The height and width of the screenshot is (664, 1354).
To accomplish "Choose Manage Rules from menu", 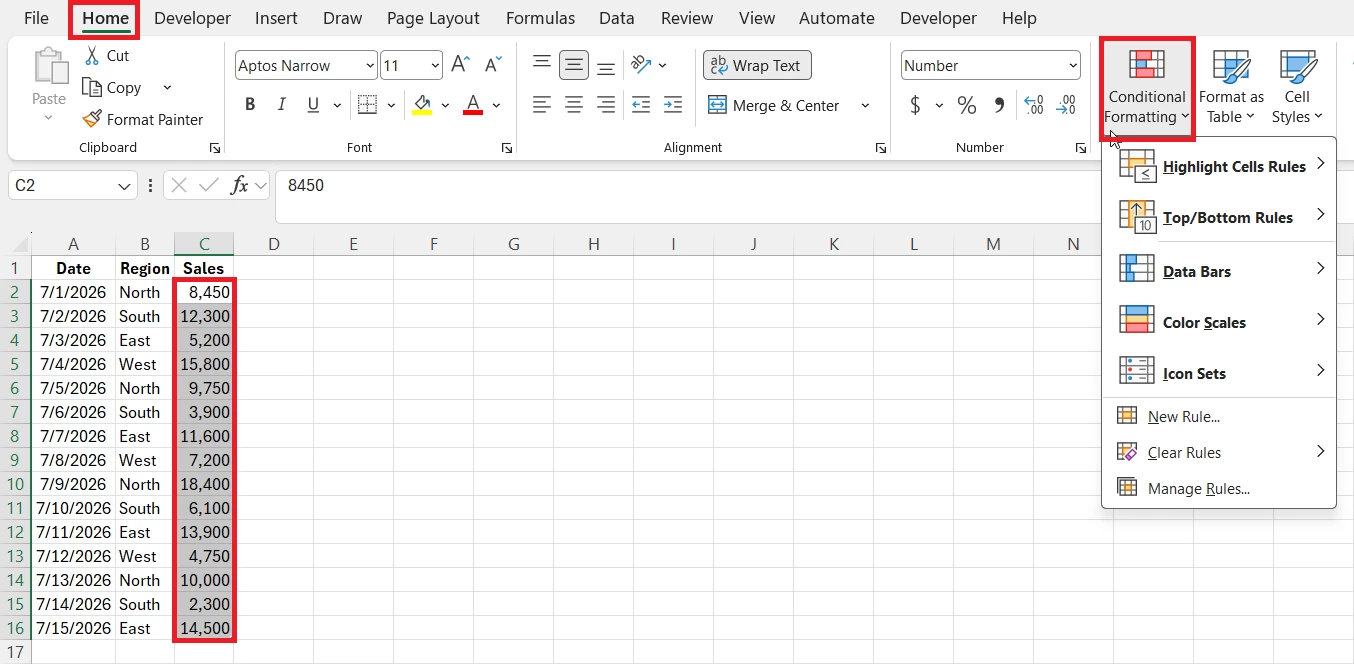I will (1219, 488).
